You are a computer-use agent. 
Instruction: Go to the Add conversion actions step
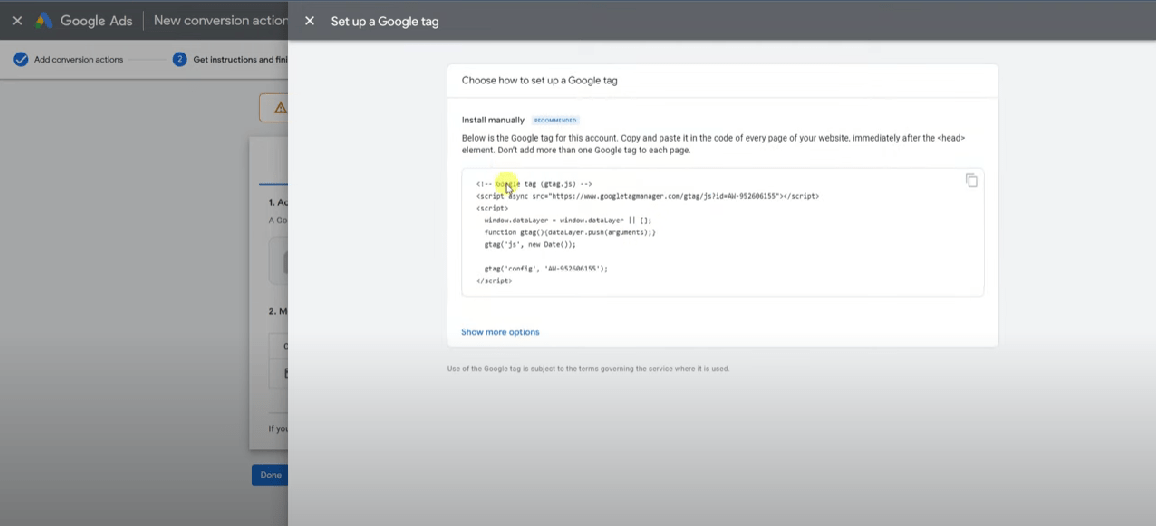coord(78,60)
